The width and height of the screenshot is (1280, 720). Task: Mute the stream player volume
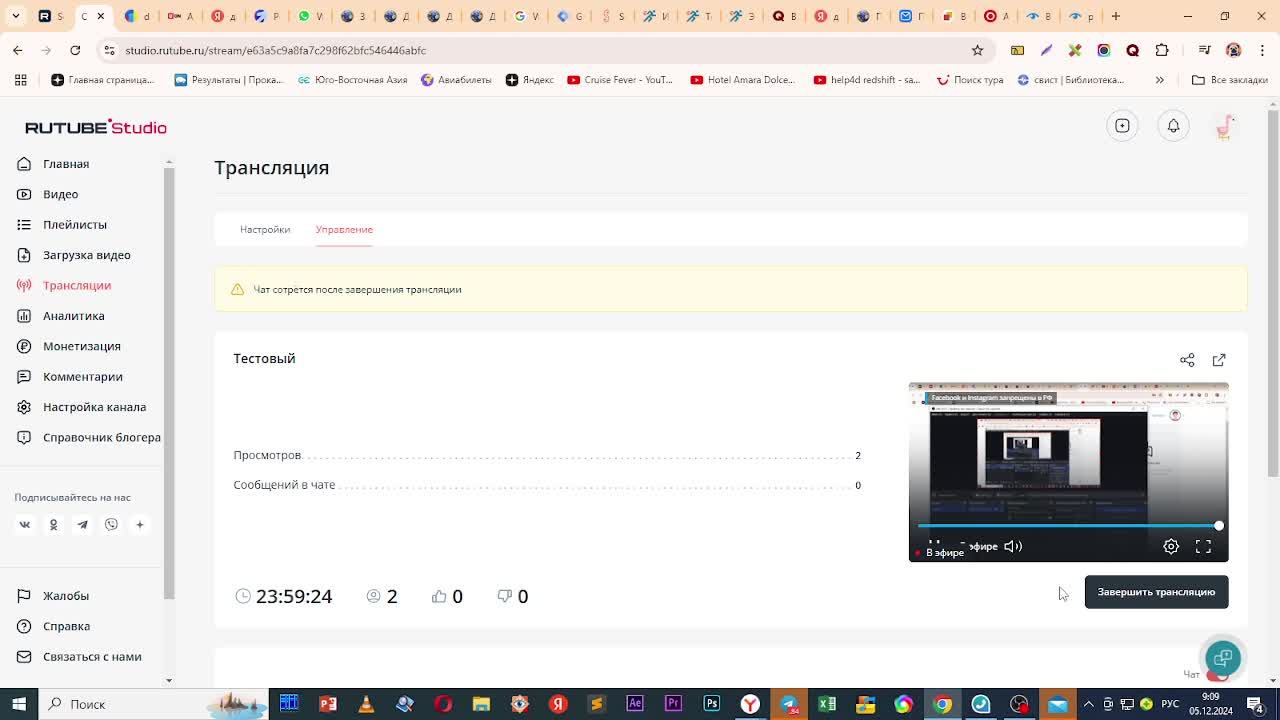click(x=1013, y=546)
